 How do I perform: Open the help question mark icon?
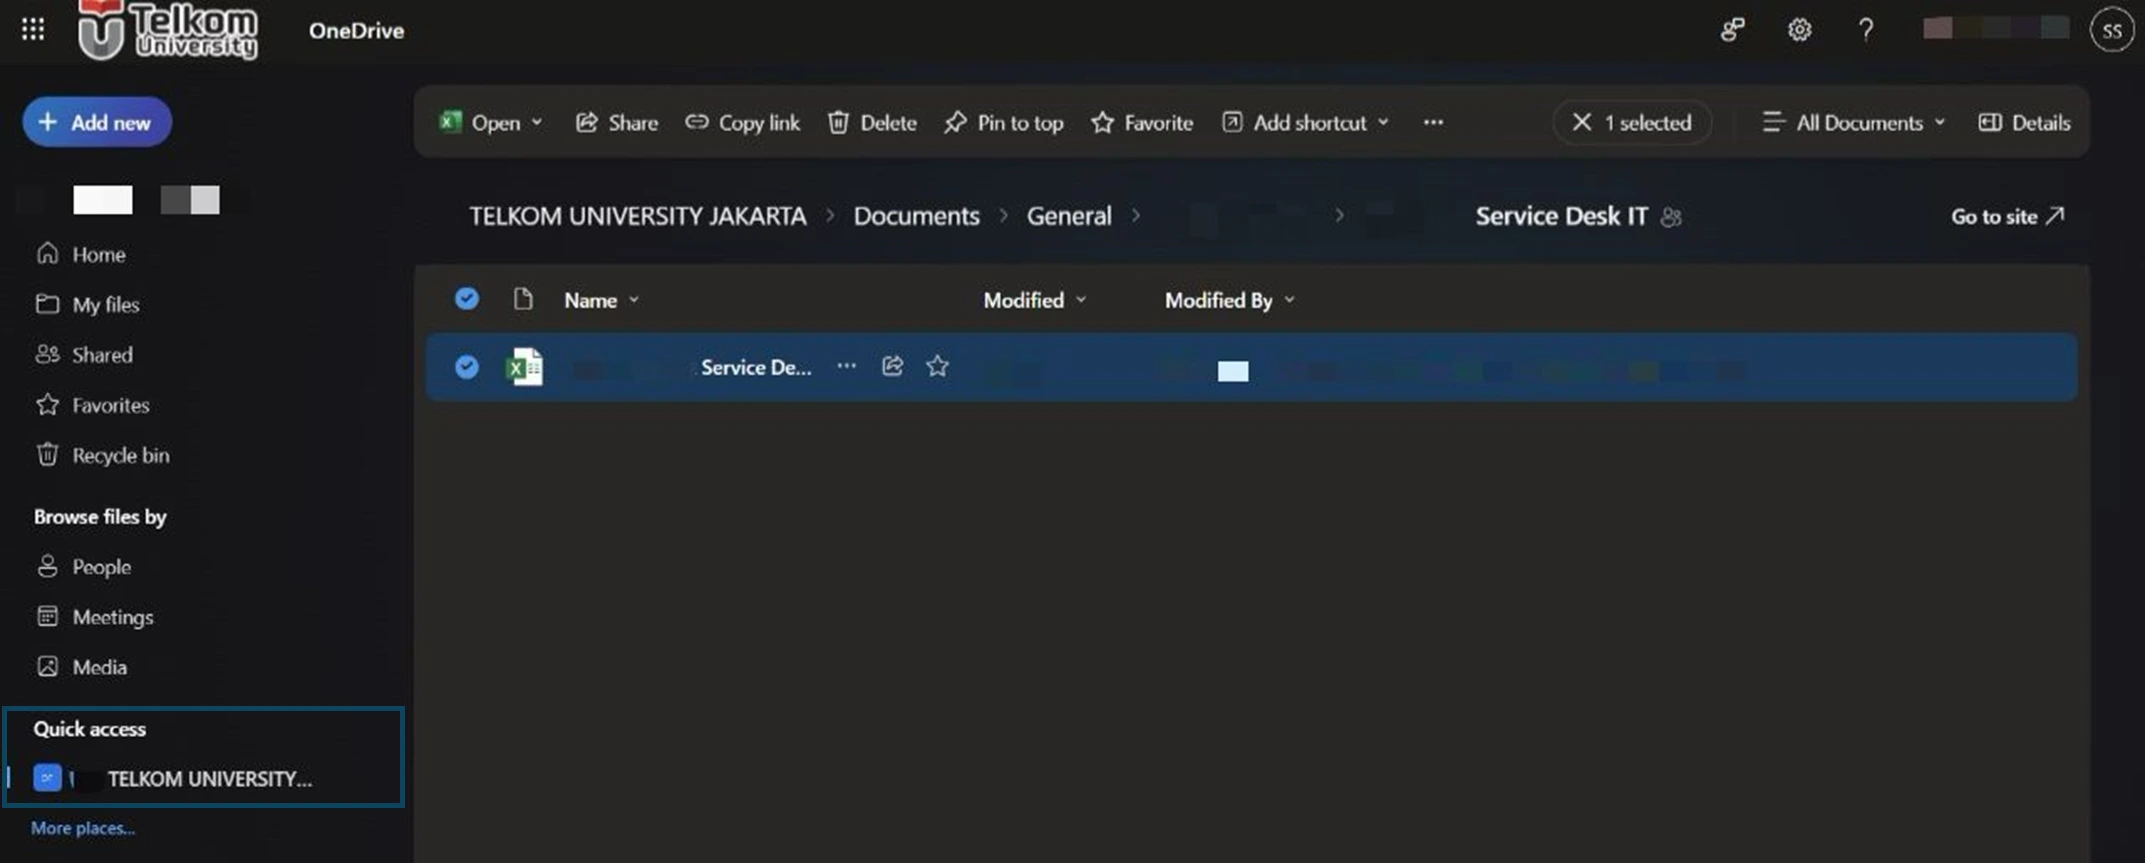[1866, 30]
